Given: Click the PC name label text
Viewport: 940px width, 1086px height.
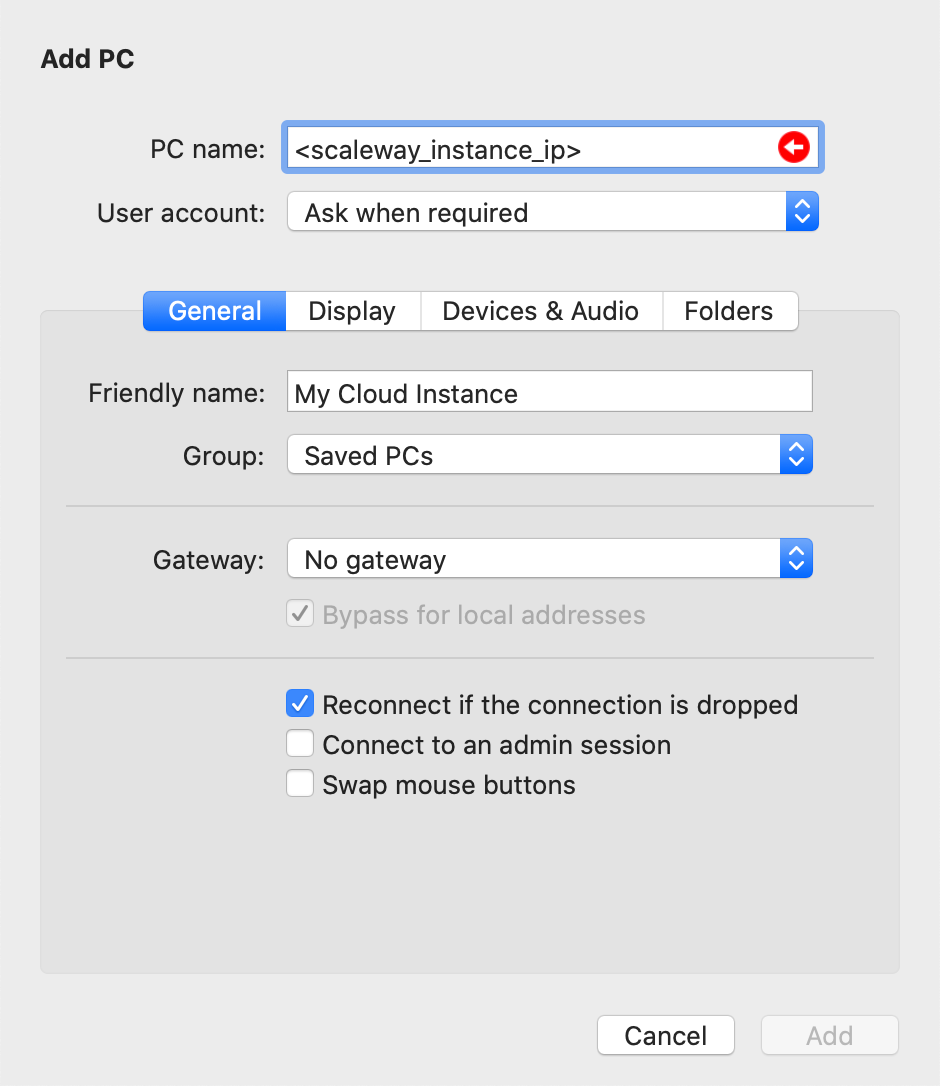Looking at the screenshot, I should click(x=207, y=150).
